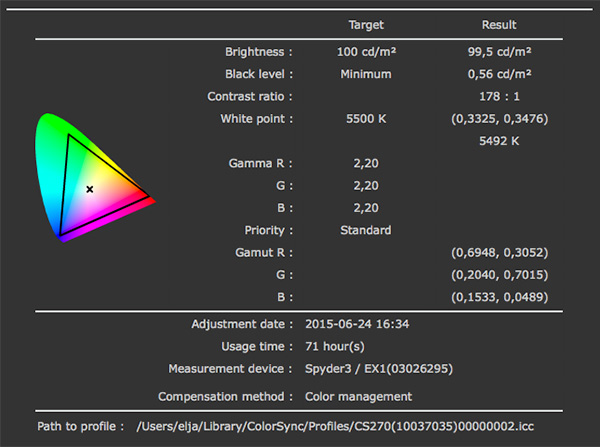This screenshot has width=600, height=447.
Task: Select the contrast ratio value 178 : 1
Action: 499,96
